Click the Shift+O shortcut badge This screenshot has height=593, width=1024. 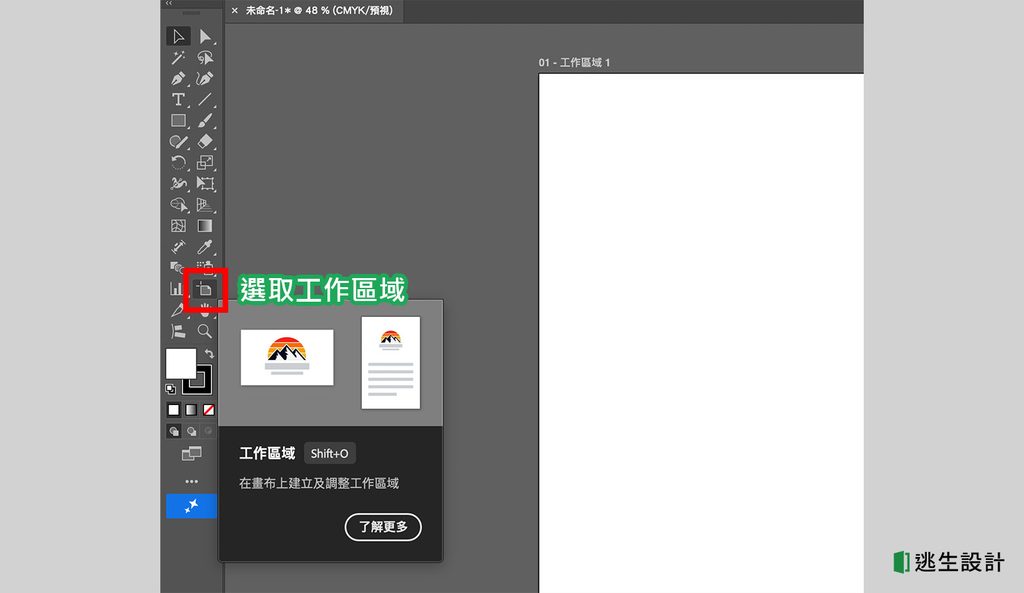[x=330, y=453]
